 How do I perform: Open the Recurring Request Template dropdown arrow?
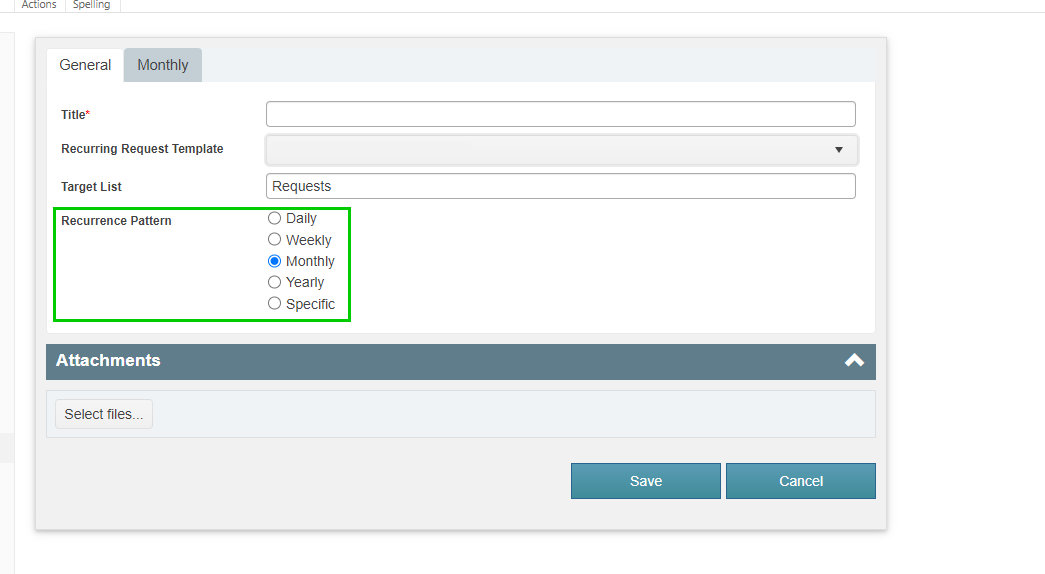(838, 150)
